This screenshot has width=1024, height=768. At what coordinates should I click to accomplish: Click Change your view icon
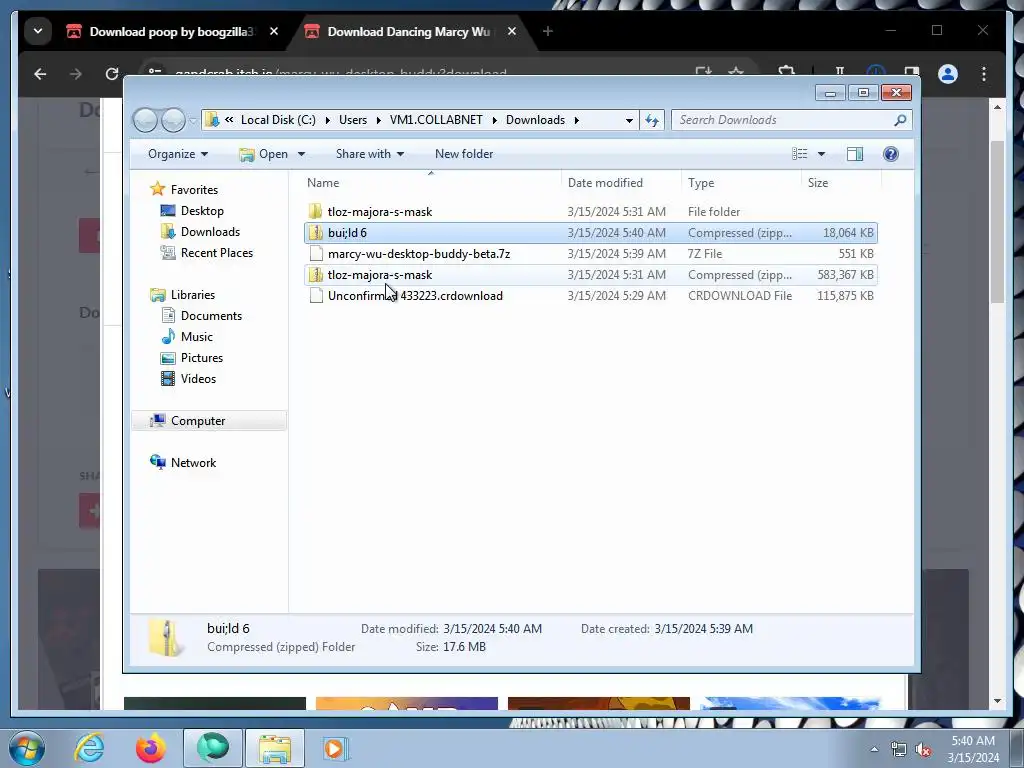click(x=799, y=153)
